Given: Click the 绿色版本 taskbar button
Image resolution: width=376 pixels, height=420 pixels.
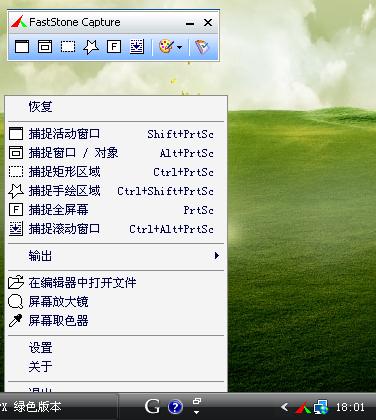Looking at the screenshot, I should click(59, 407).
